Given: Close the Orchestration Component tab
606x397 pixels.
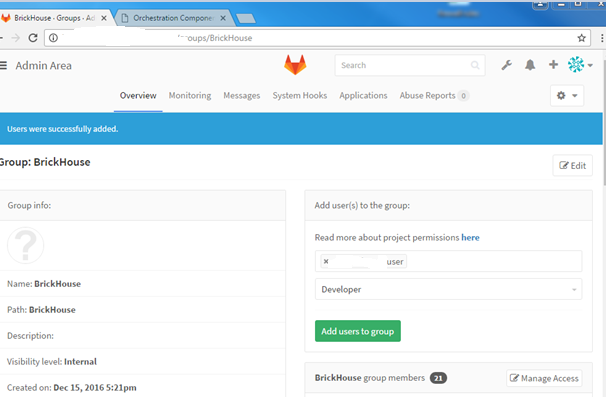Looking at the screenshot, I should click(223, 18).
